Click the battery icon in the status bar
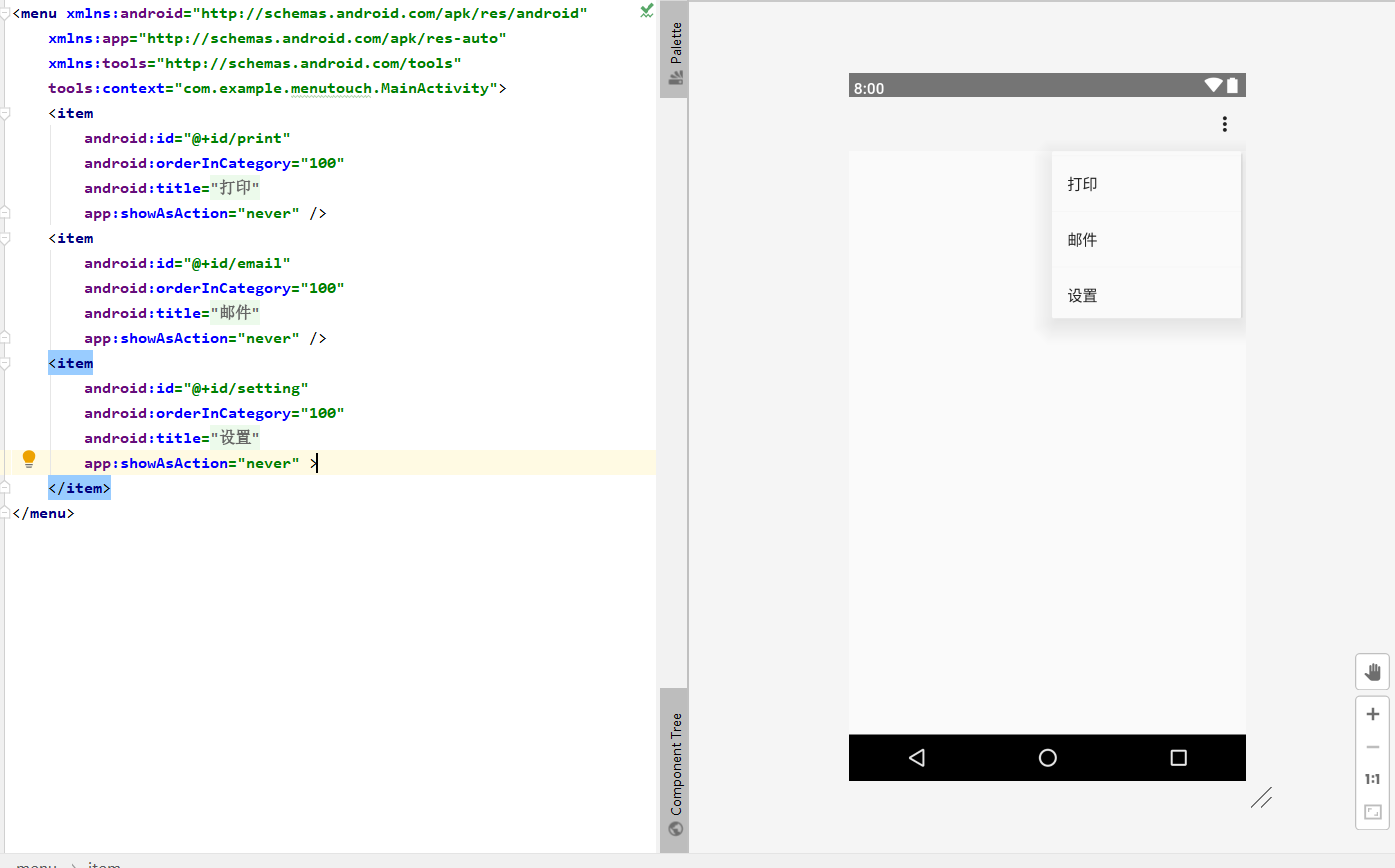Viewport: 1395px width, 868px height. point(1233,87)
